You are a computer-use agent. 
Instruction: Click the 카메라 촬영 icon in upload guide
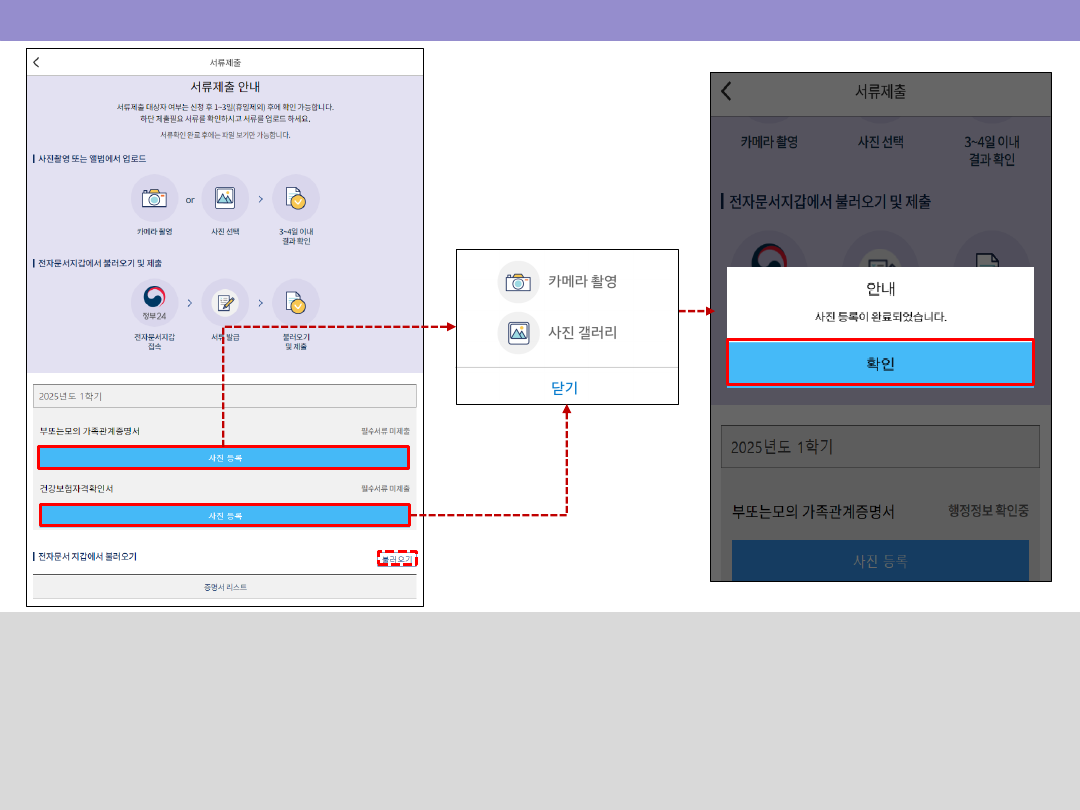(x=154, y=198)
